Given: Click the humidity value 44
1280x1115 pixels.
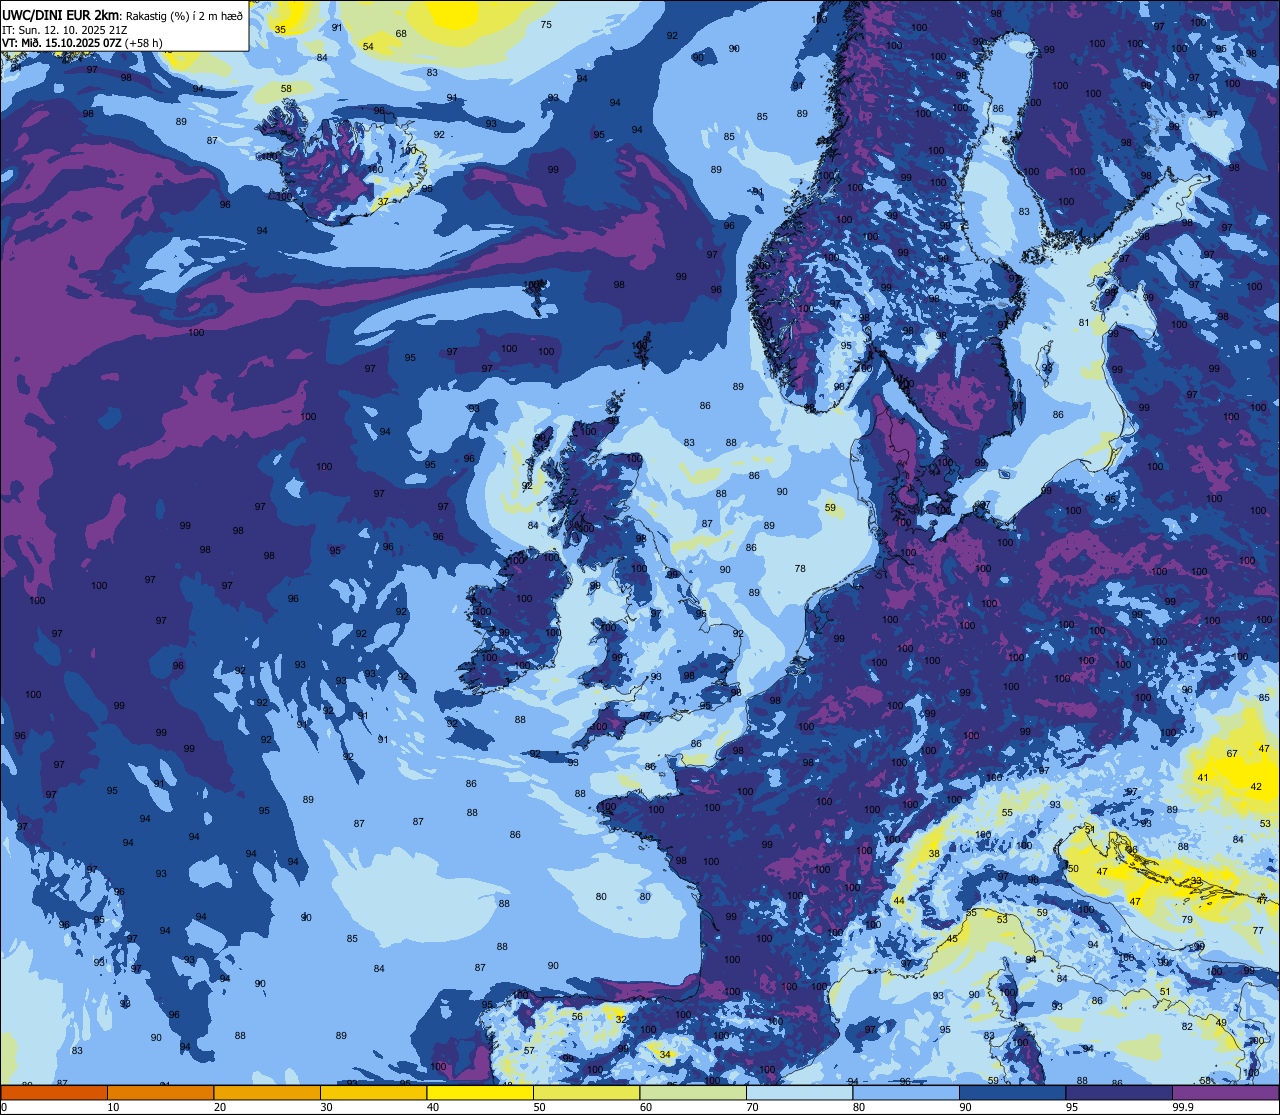Looking at the screenshot, I should (x=899, y=900).
